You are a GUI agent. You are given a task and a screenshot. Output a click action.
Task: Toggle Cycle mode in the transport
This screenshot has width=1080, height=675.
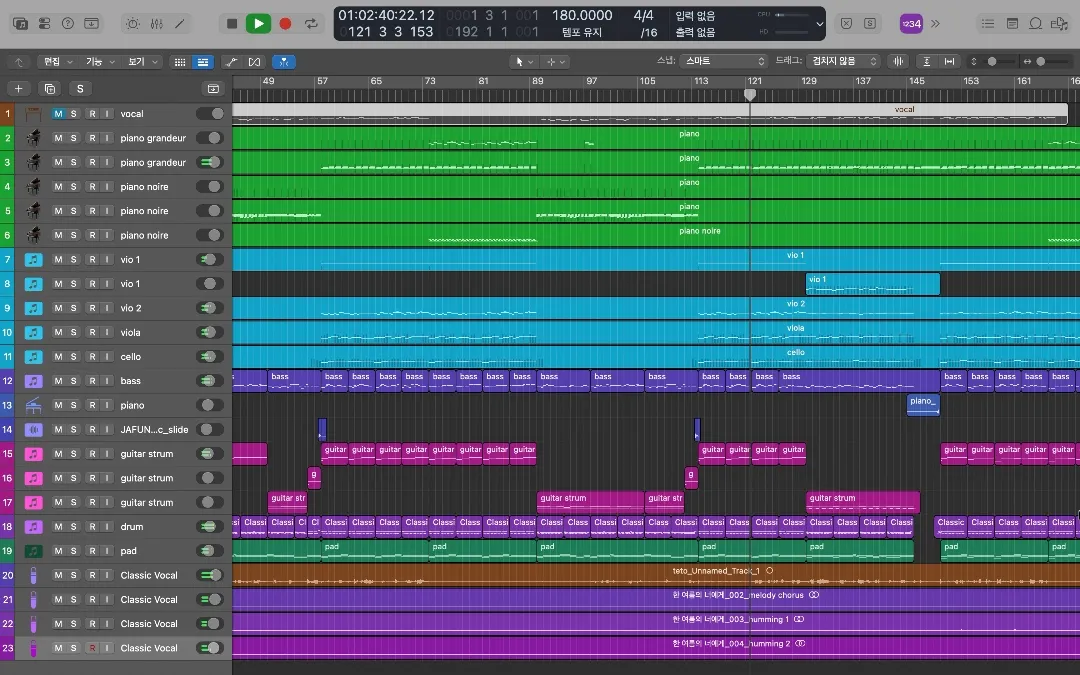(x=311, y=23)
